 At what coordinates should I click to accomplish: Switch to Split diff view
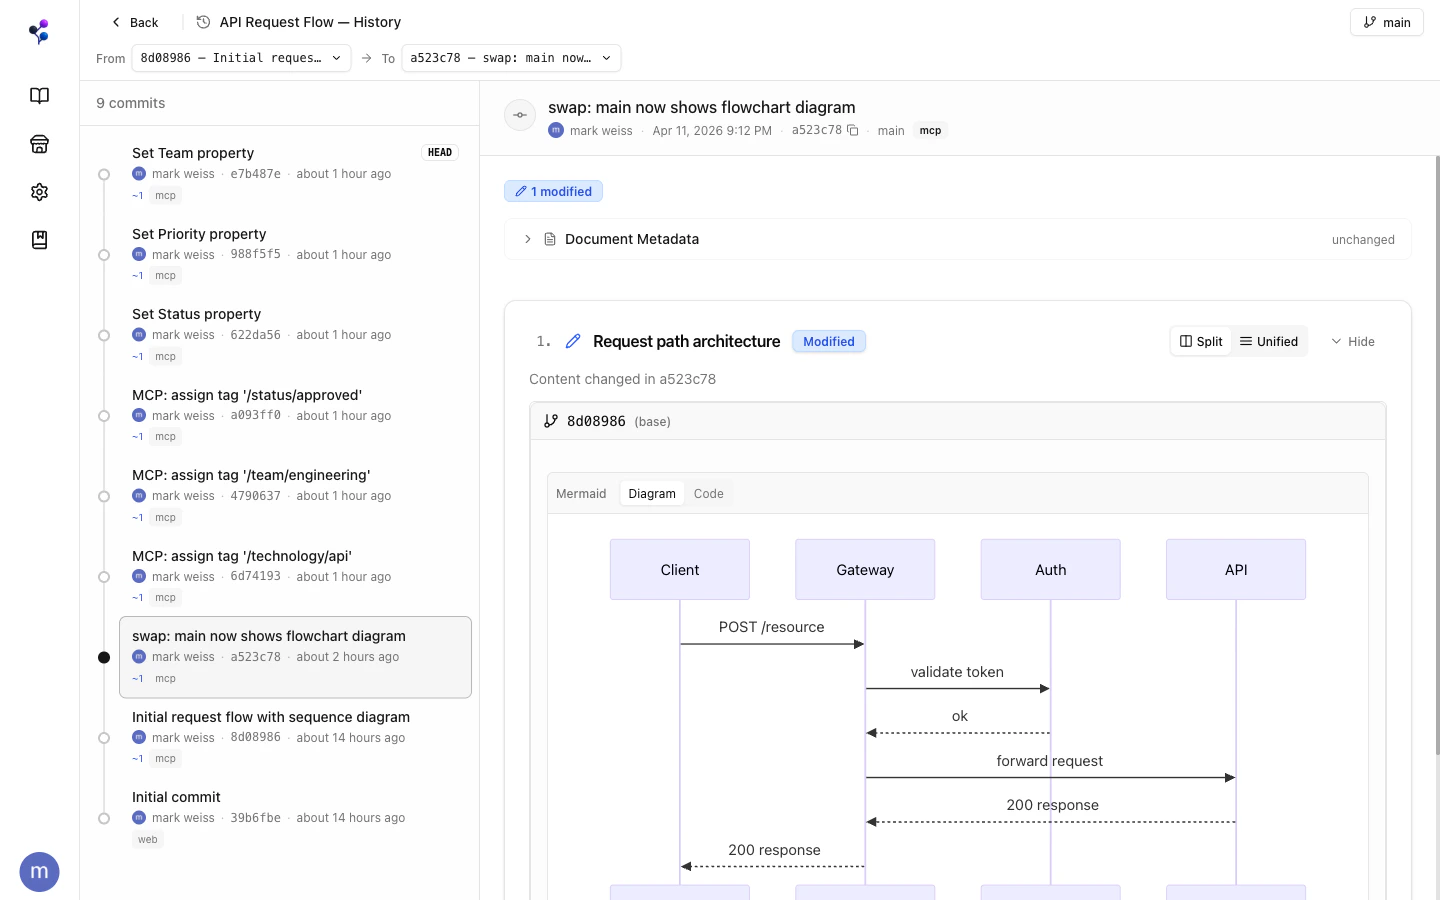pos(1200,341)
